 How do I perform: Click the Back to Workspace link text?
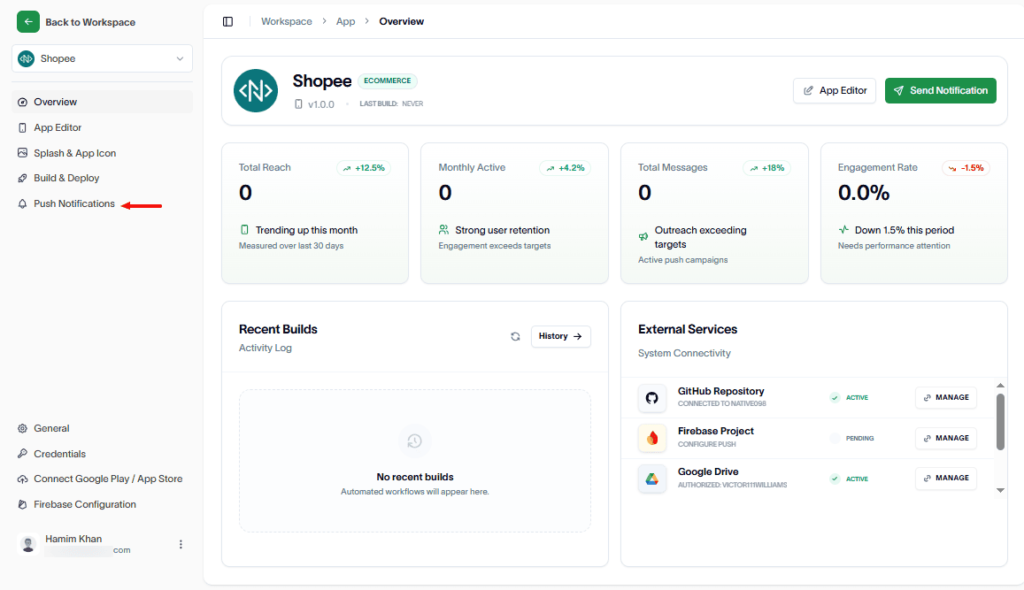pos(90,22)
